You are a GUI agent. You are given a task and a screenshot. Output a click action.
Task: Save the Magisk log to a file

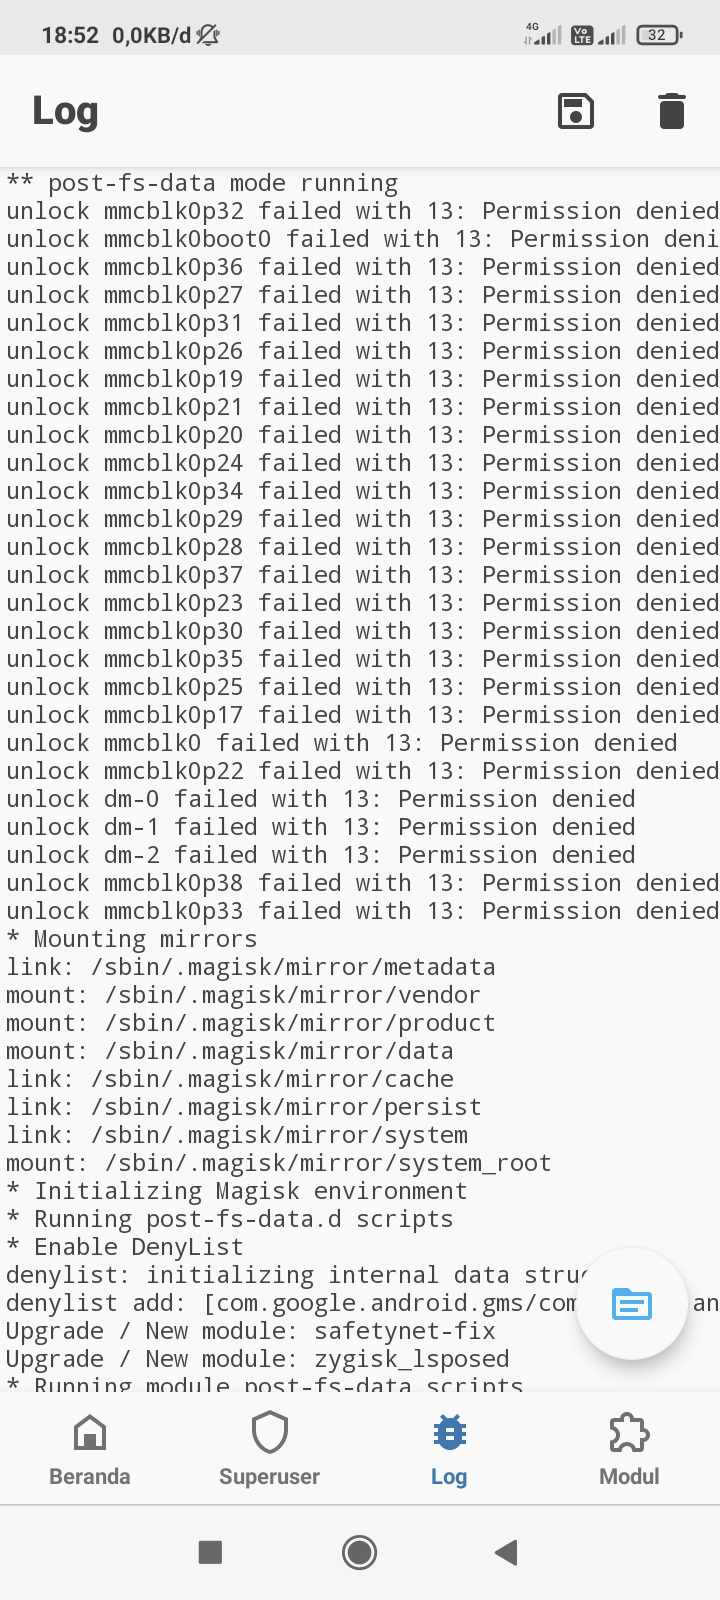coord(576,111)
